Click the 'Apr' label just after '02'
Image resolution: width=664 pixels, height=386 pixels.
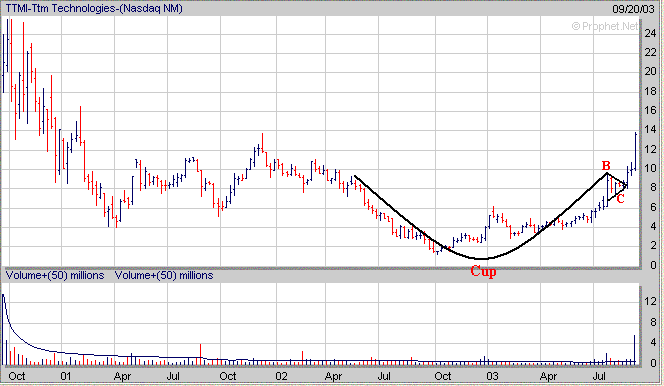[x=333, y=376]
